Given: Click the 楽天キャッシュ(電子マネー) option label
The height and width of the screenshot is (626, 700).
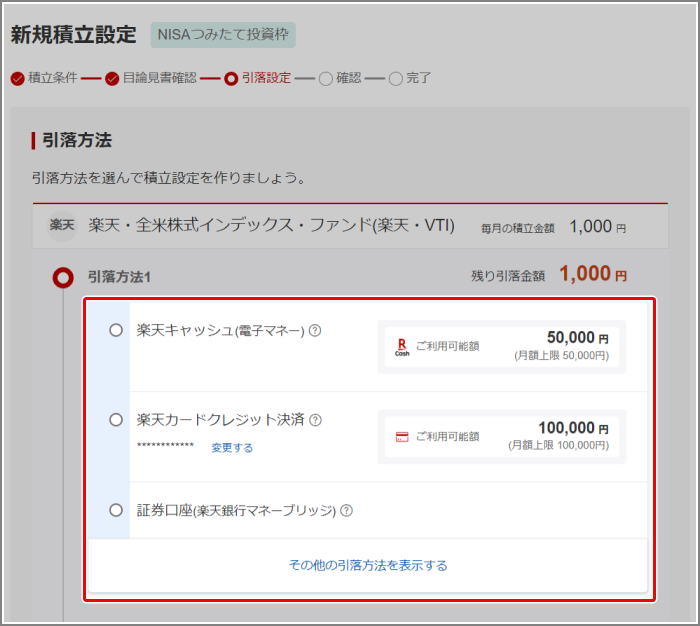Looking at the screenshot, I should click(221, 330).
